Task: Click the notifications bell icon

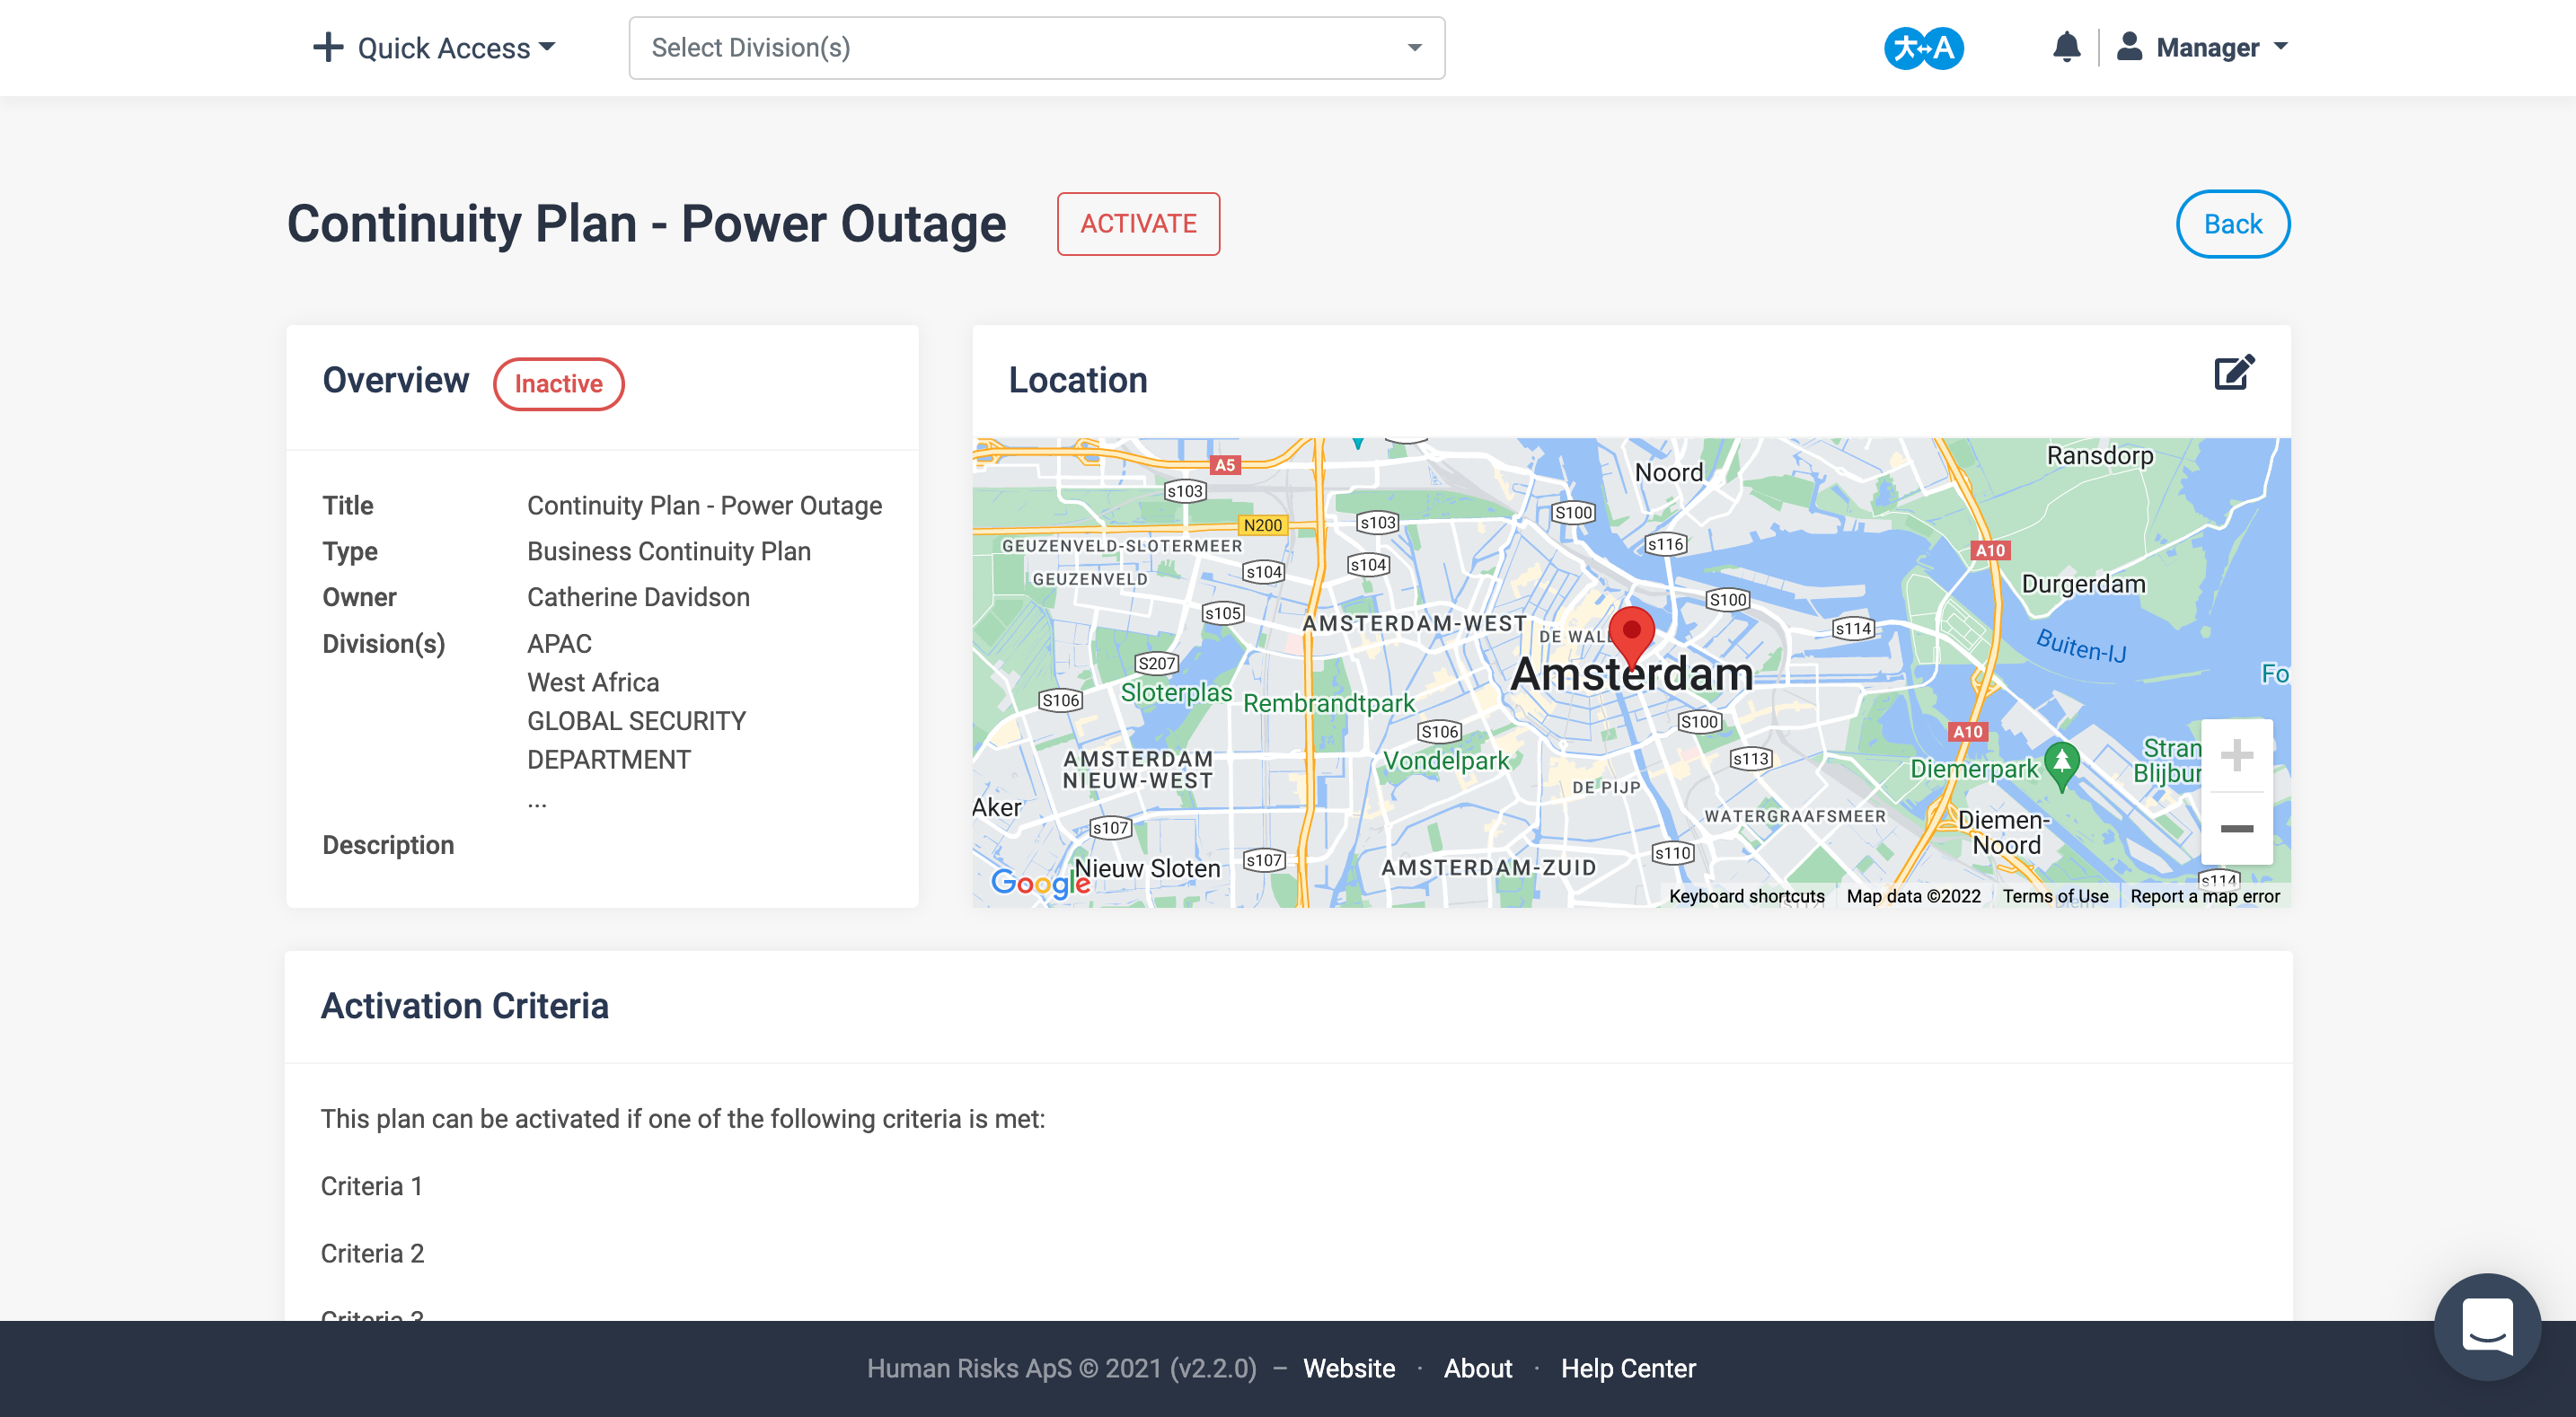Action: (x=2065, y=47)
